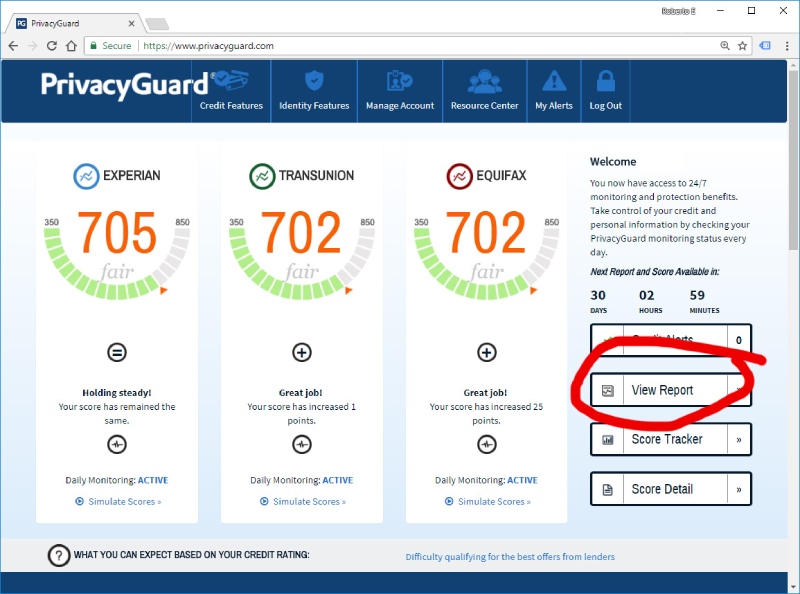The height and width of the screenshot is (594, 800).
Task: Close the PrivacyGuard tab
Action: pos(131,23)
